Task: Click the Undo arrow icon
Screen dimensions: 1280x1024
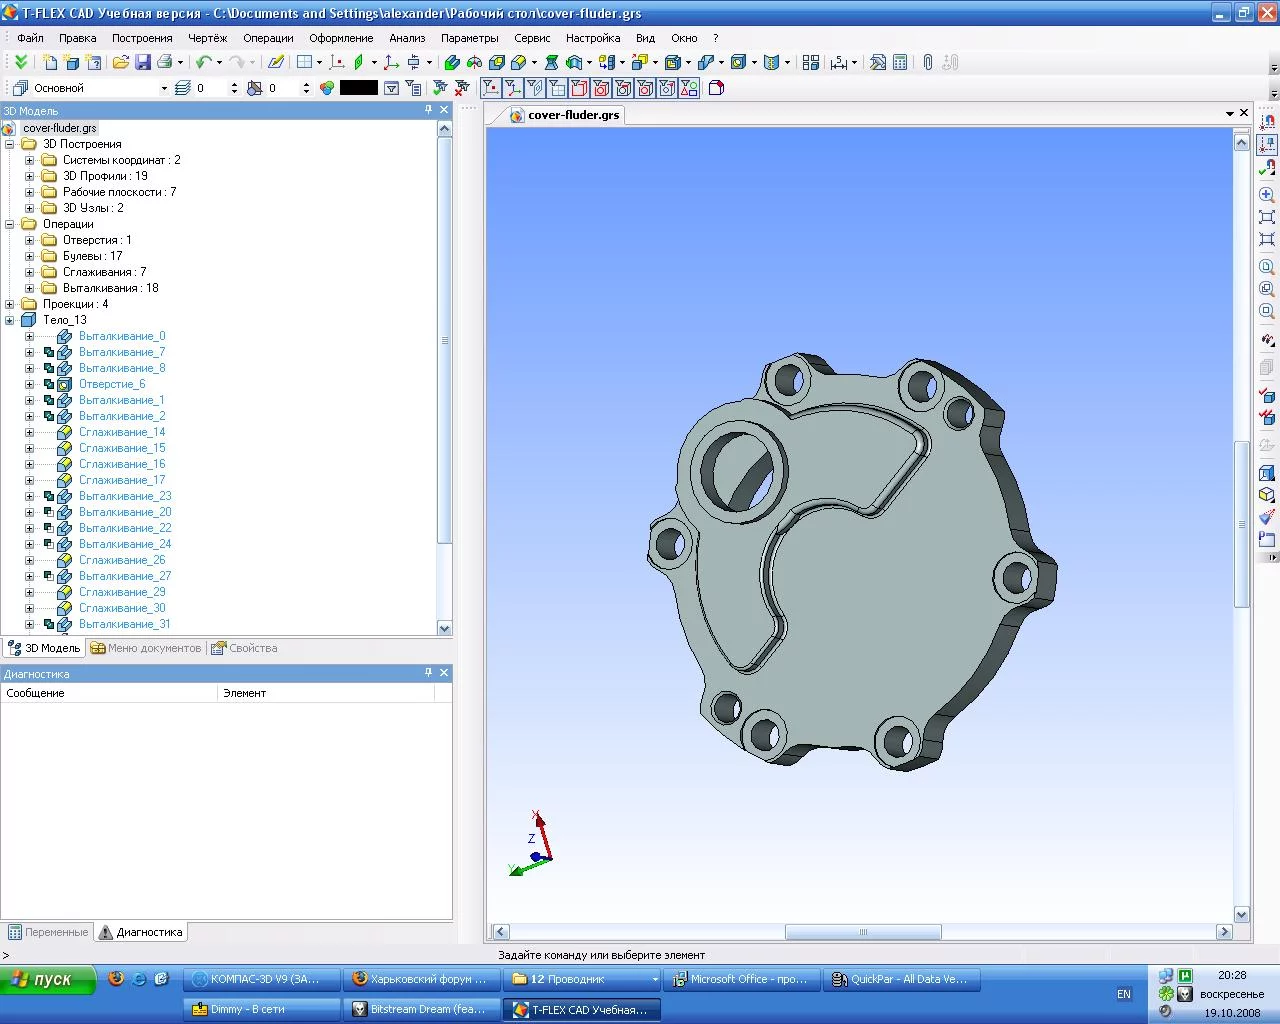Action: pos(203,62)
